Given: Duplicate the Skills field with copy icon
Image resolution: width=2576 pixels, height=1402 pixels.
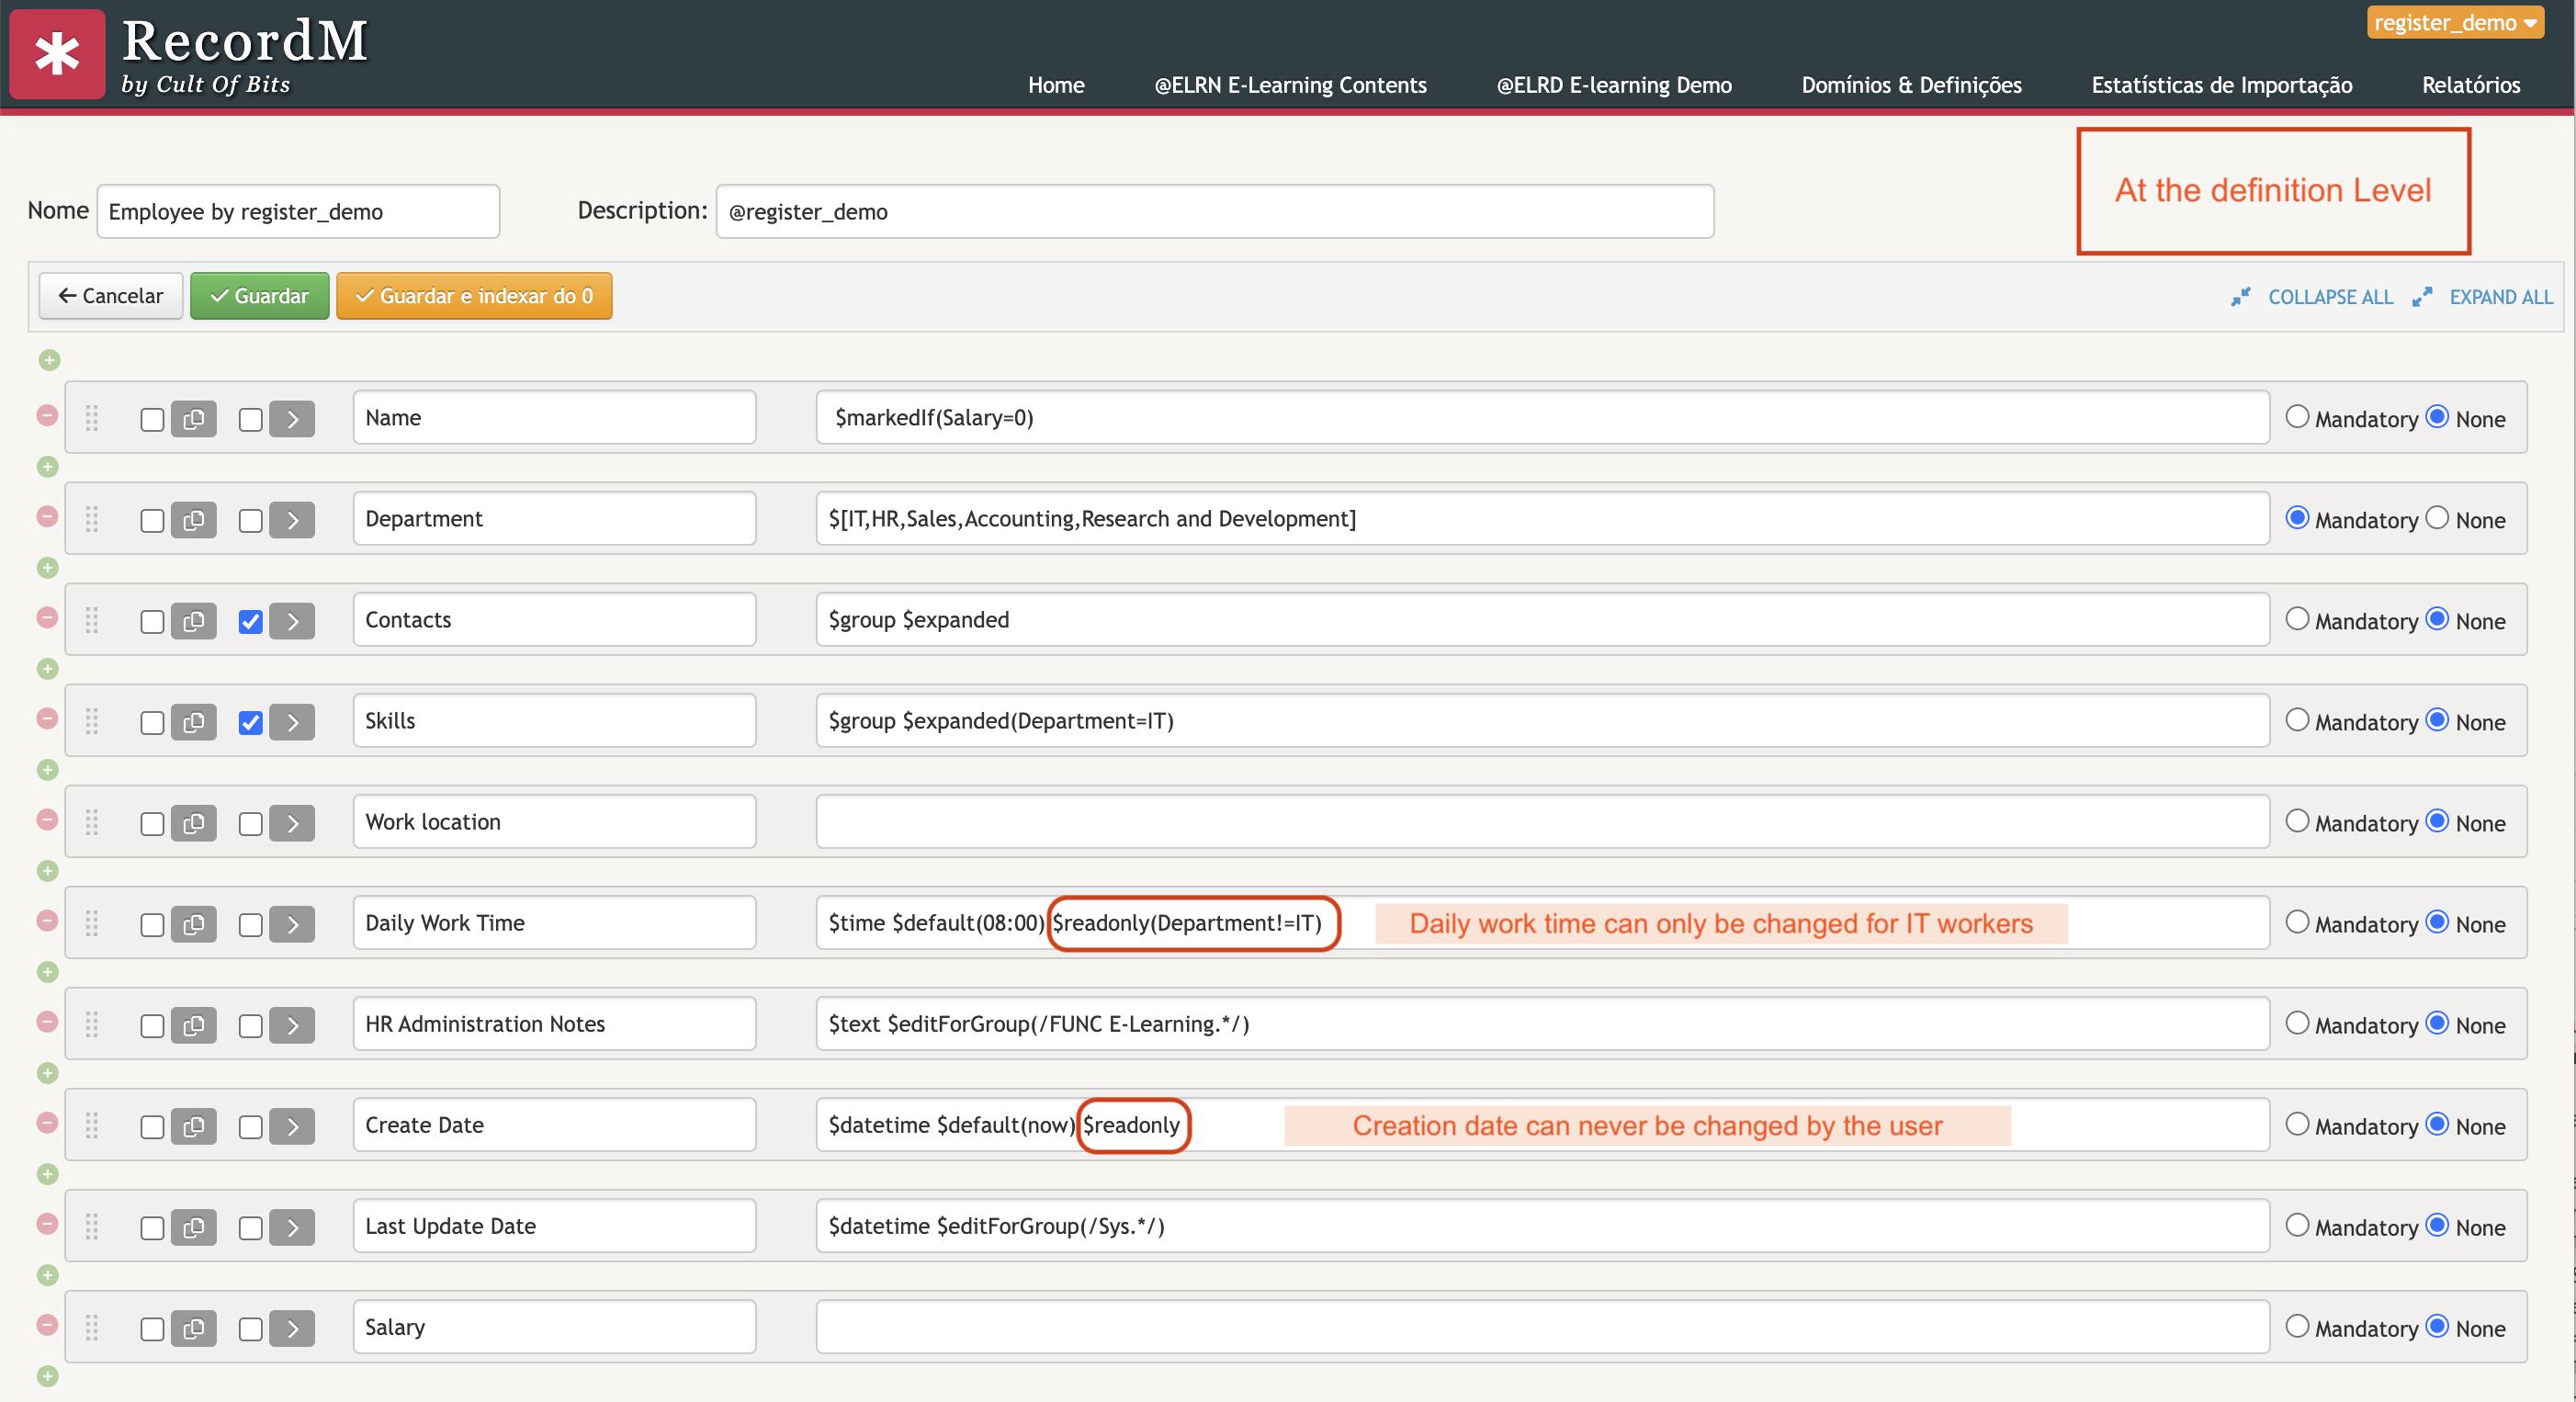Looking at the screenshot, I should pyautogui.click(x=194, y=722).
